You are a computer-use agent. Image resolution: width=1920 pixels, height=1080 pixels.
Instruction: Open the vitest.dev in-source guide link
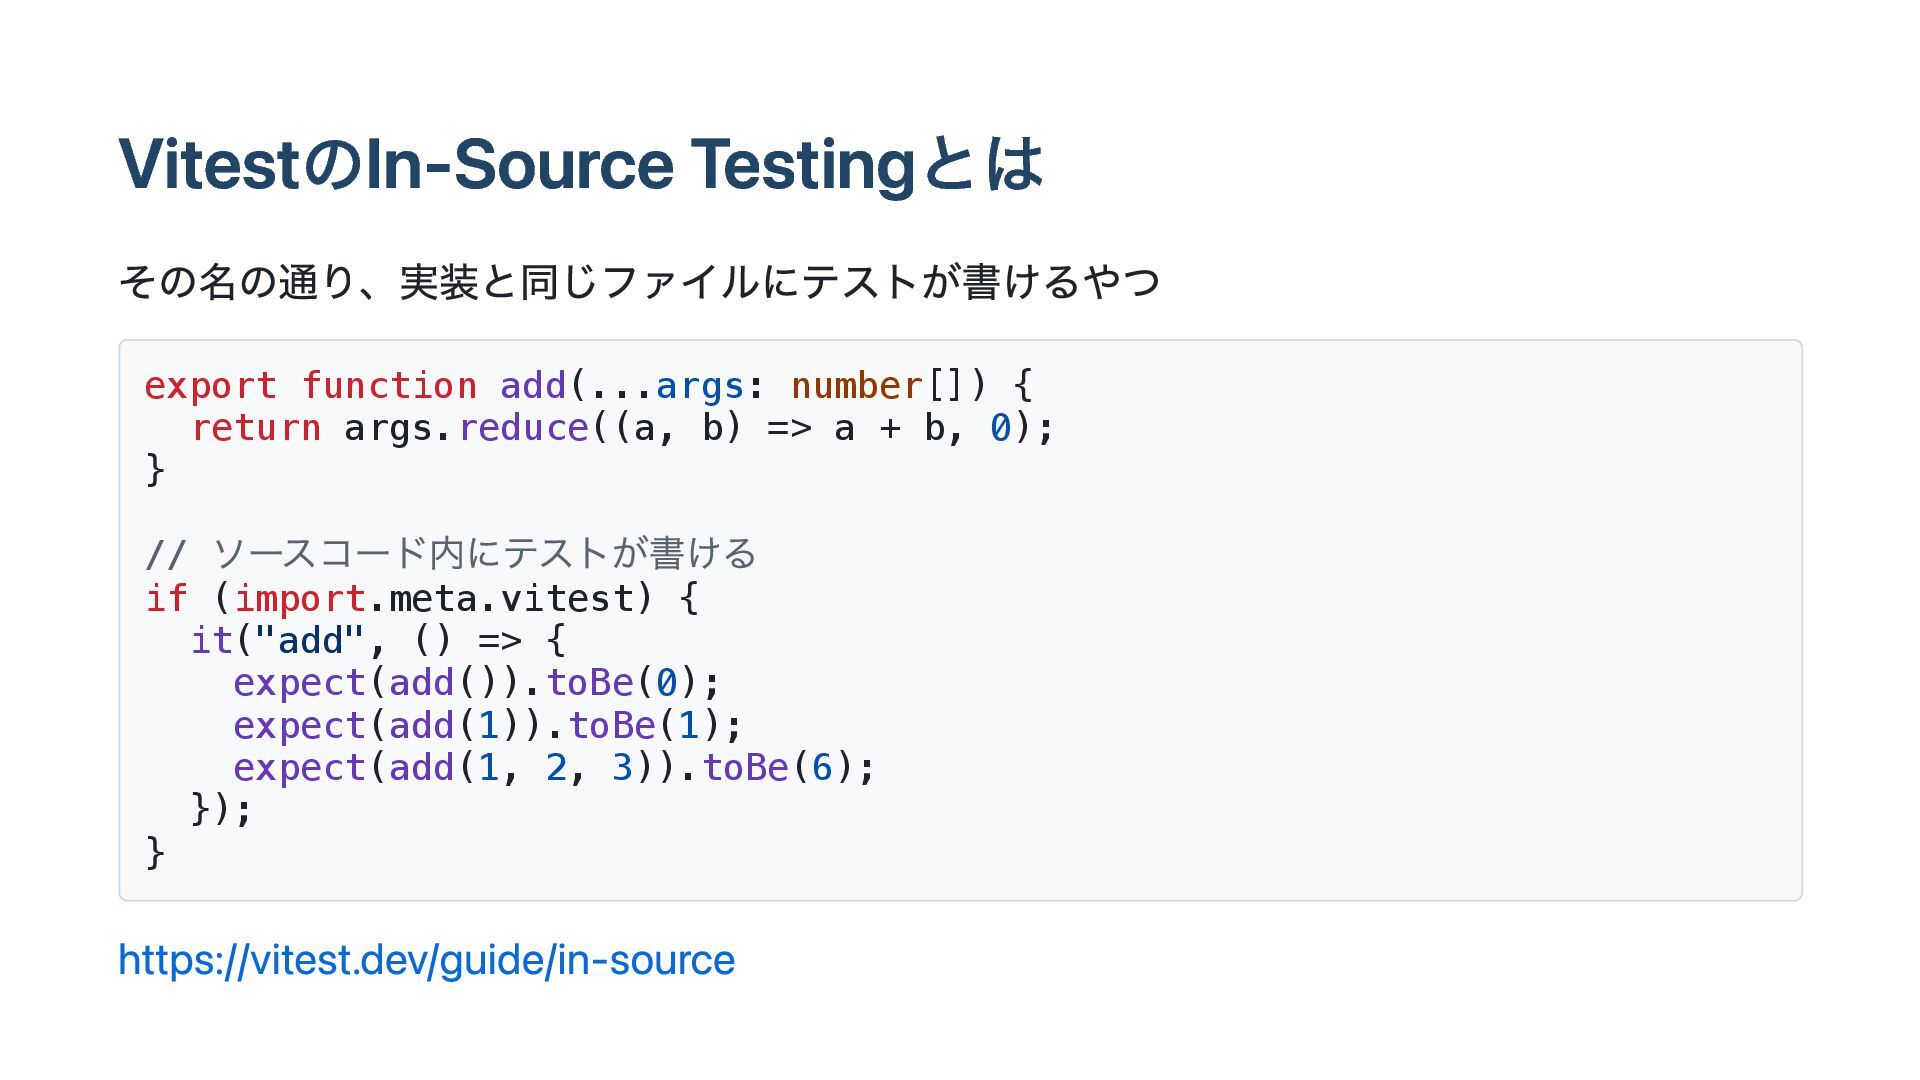click(x=426, y=960)
